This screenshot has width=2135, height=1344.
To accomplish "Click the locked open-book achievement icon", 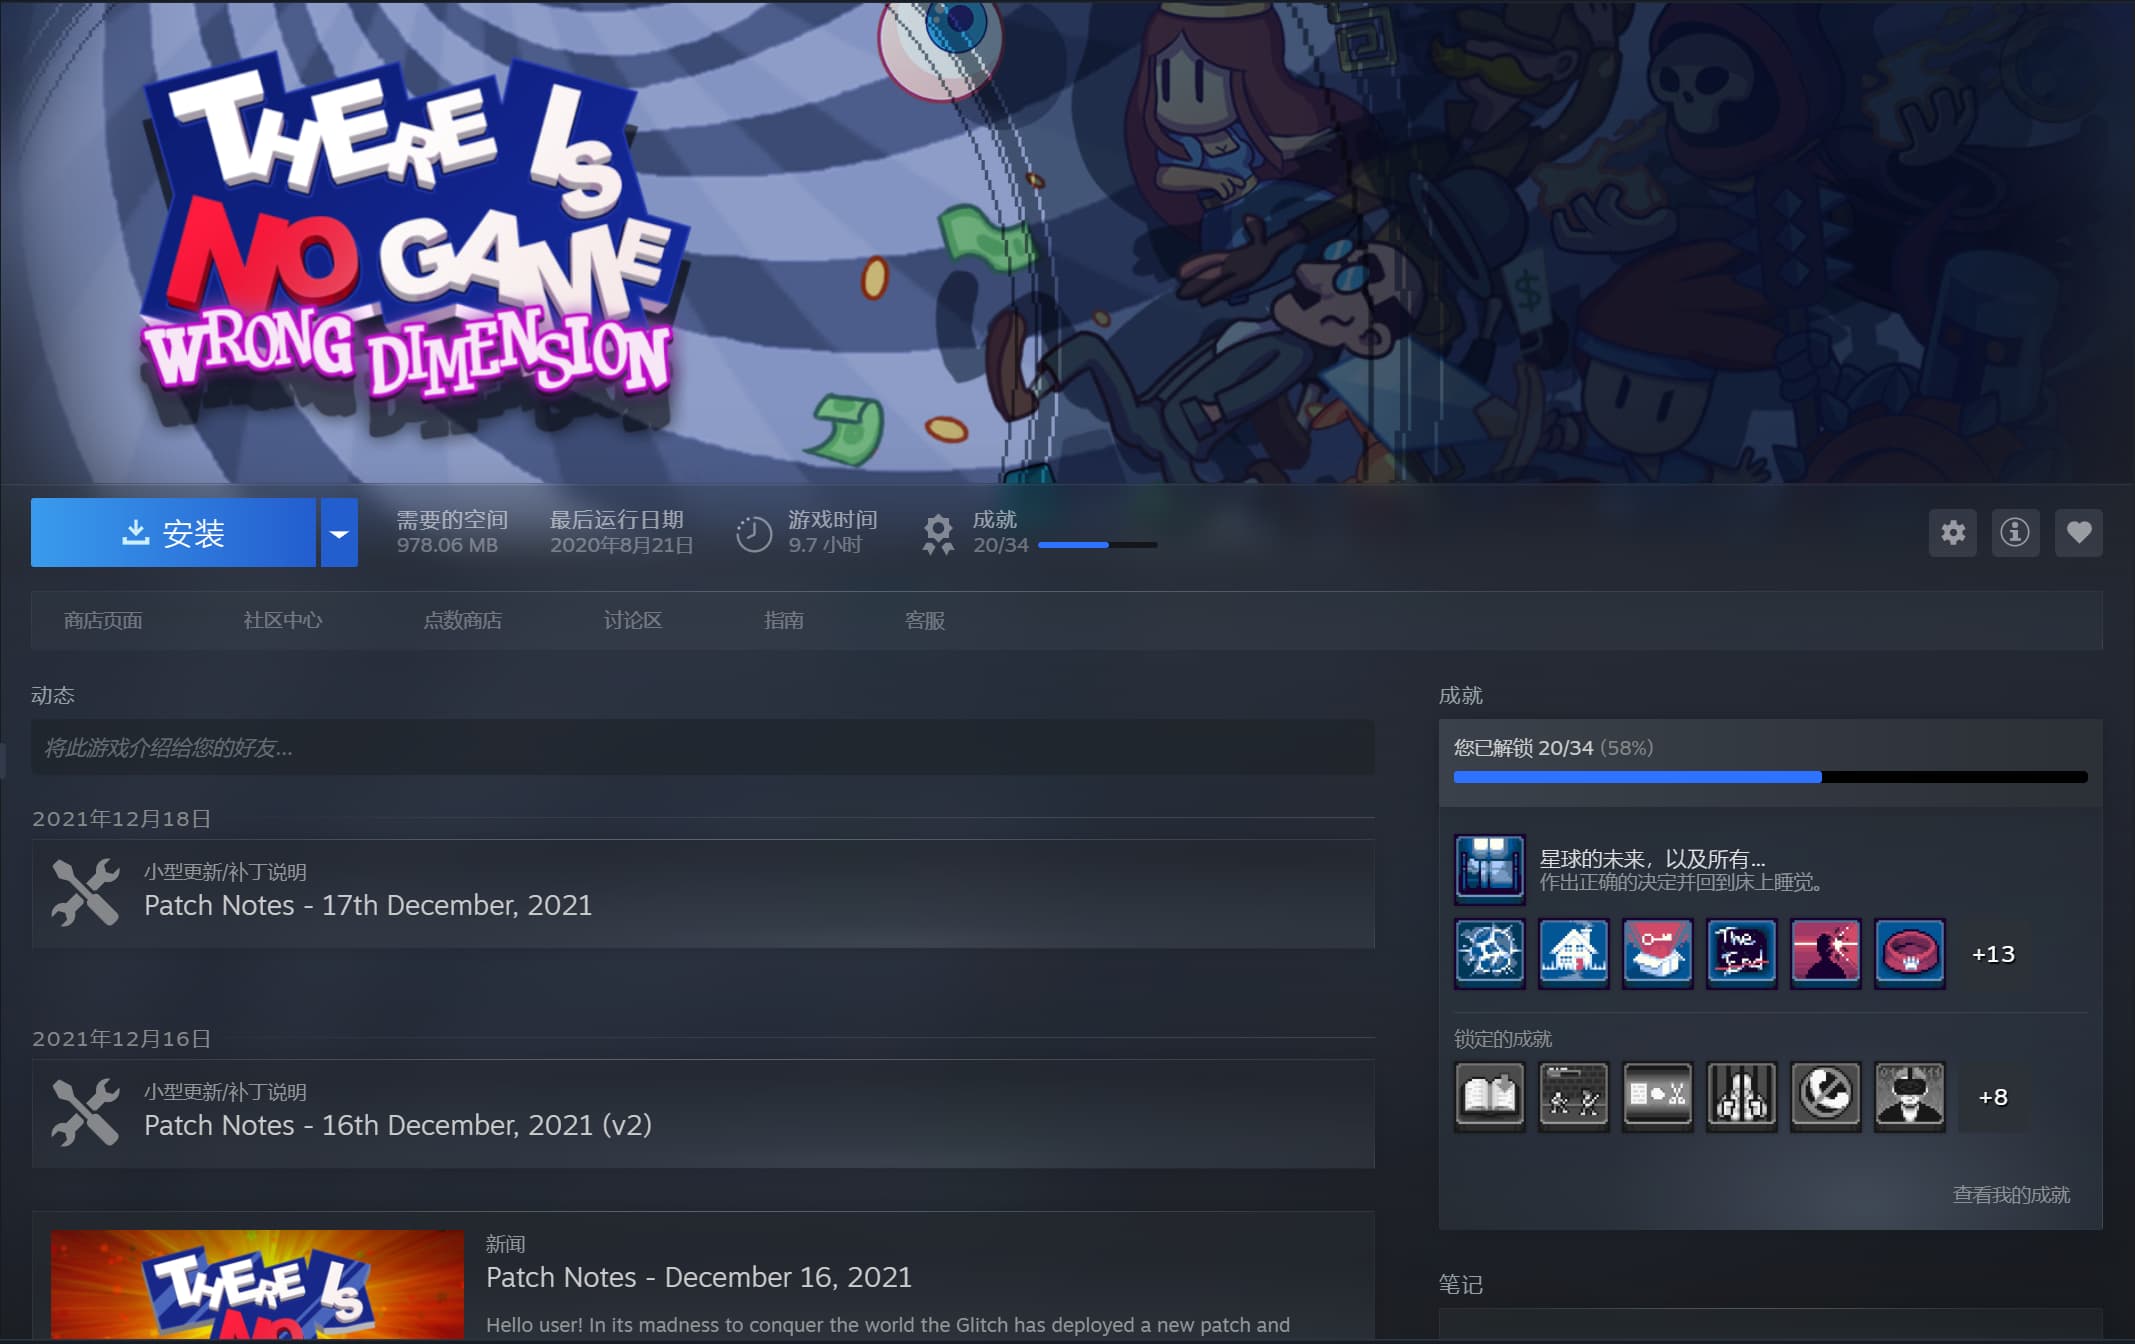I will click(1489, 1097).
